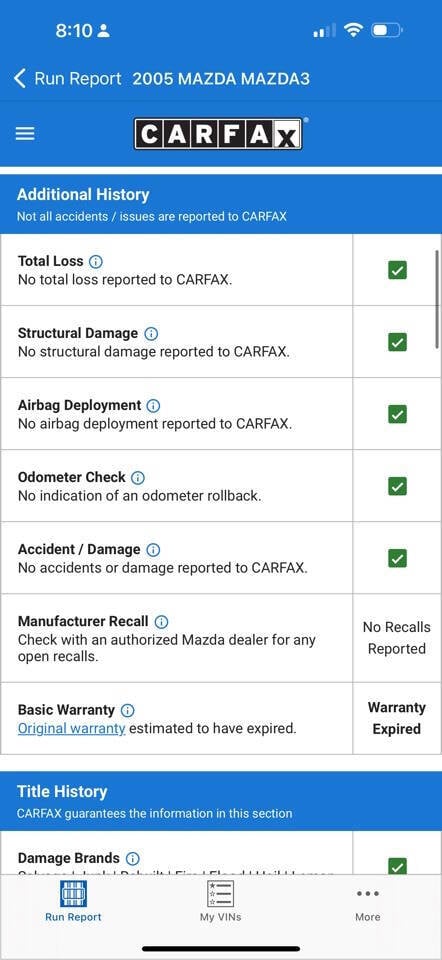Viewport: 442px width, 960px height.
Task: Tap the Airbag Deployment info icon
Action: [x=154, y=405]
